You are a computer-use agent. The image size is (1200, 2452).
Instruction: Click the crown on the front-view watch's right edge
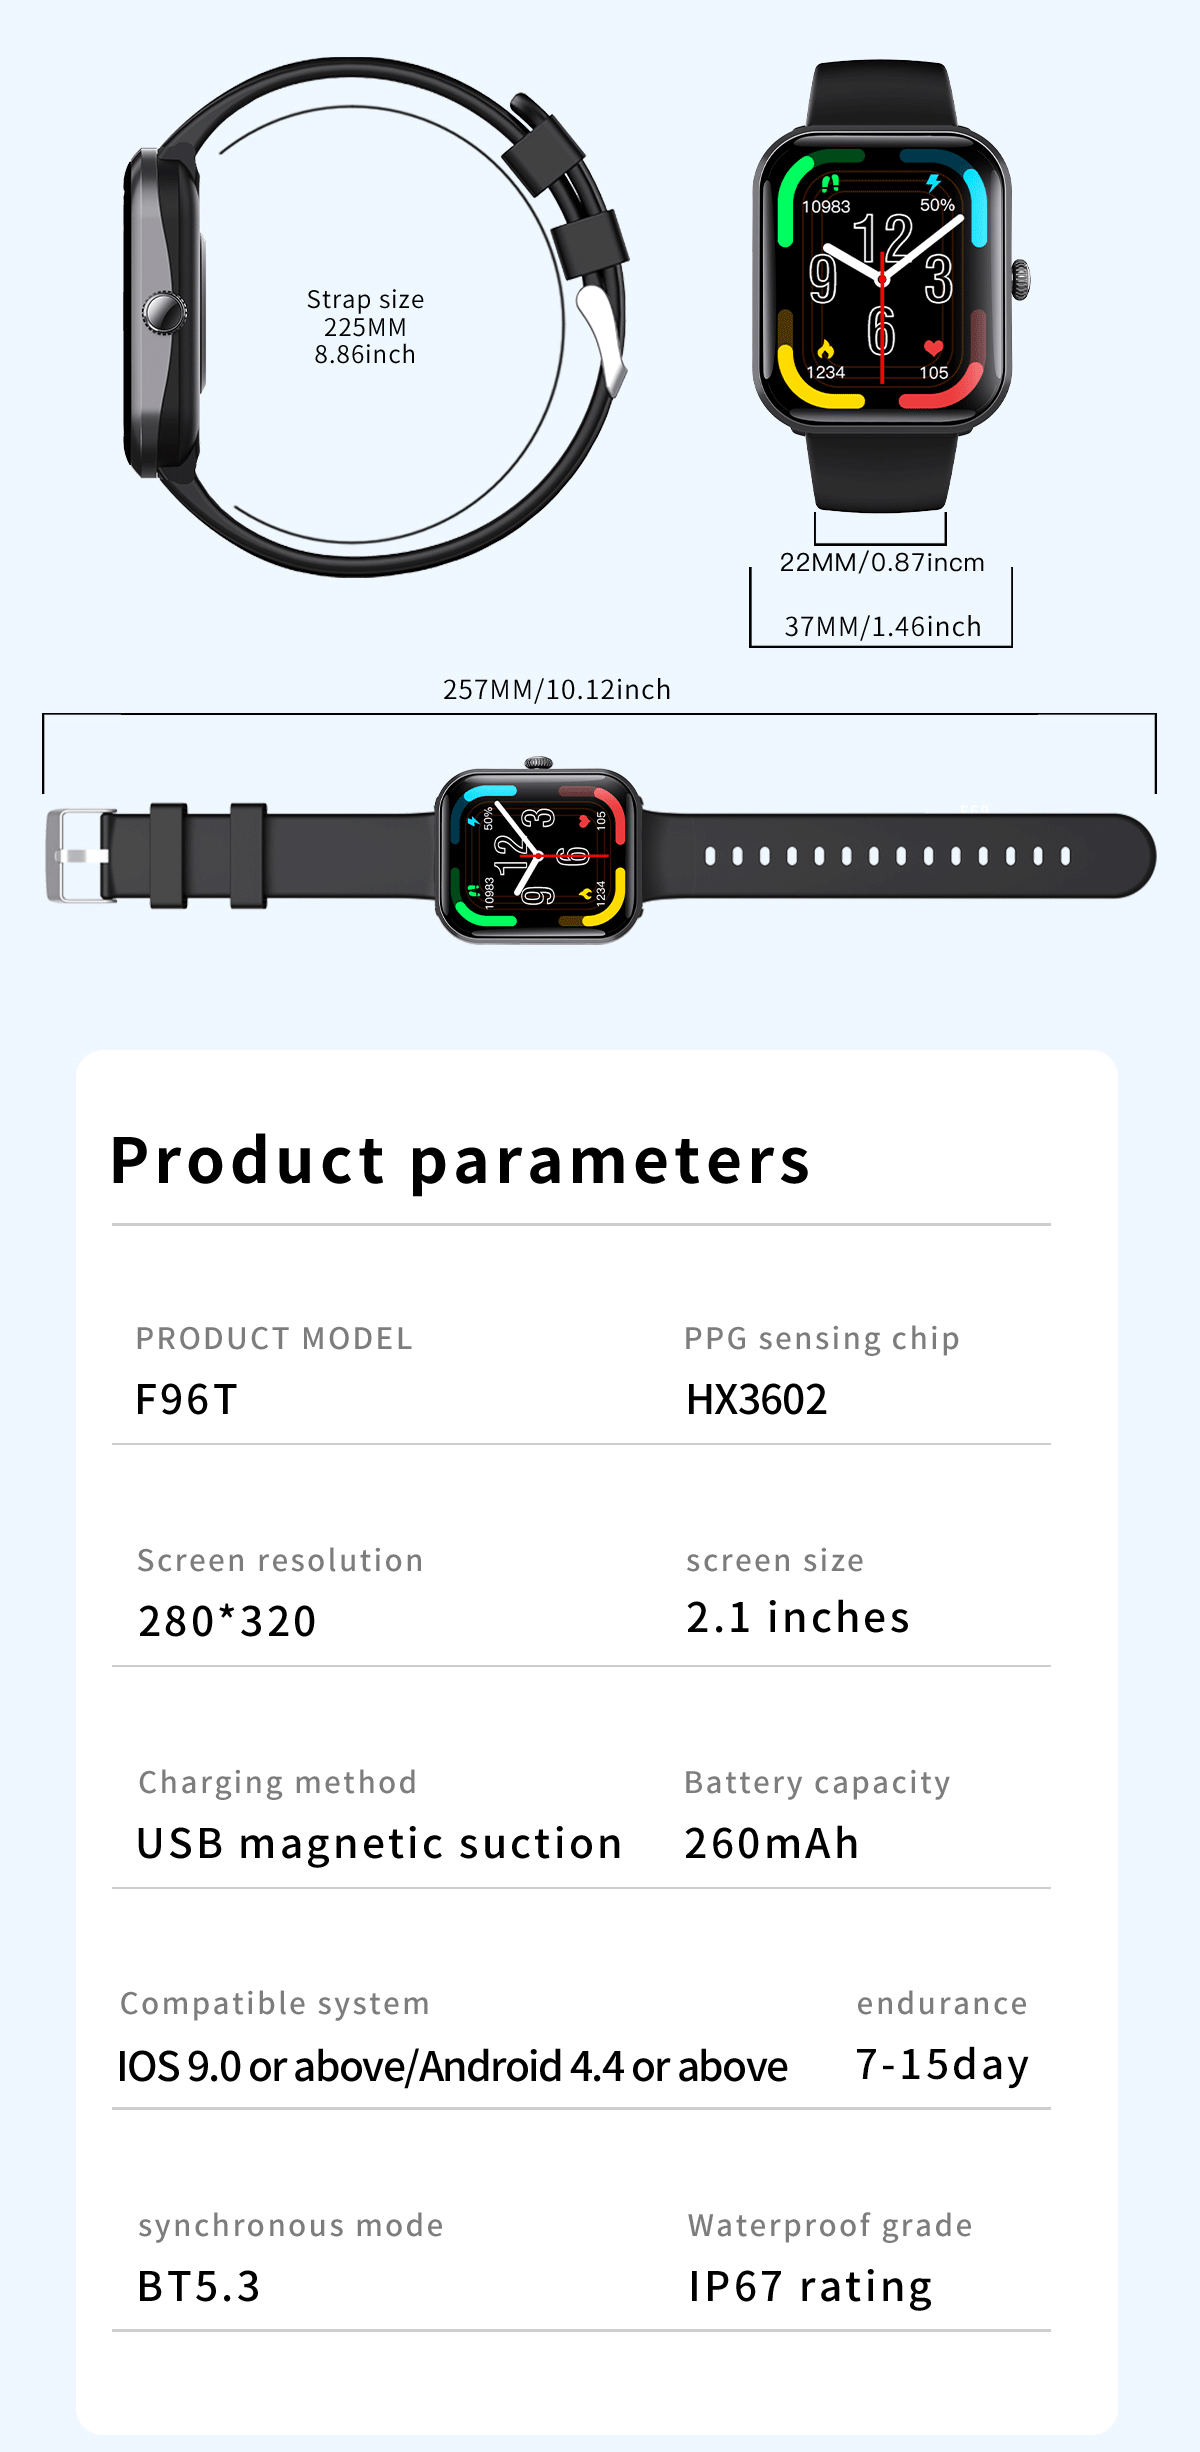click(1020, 279)
